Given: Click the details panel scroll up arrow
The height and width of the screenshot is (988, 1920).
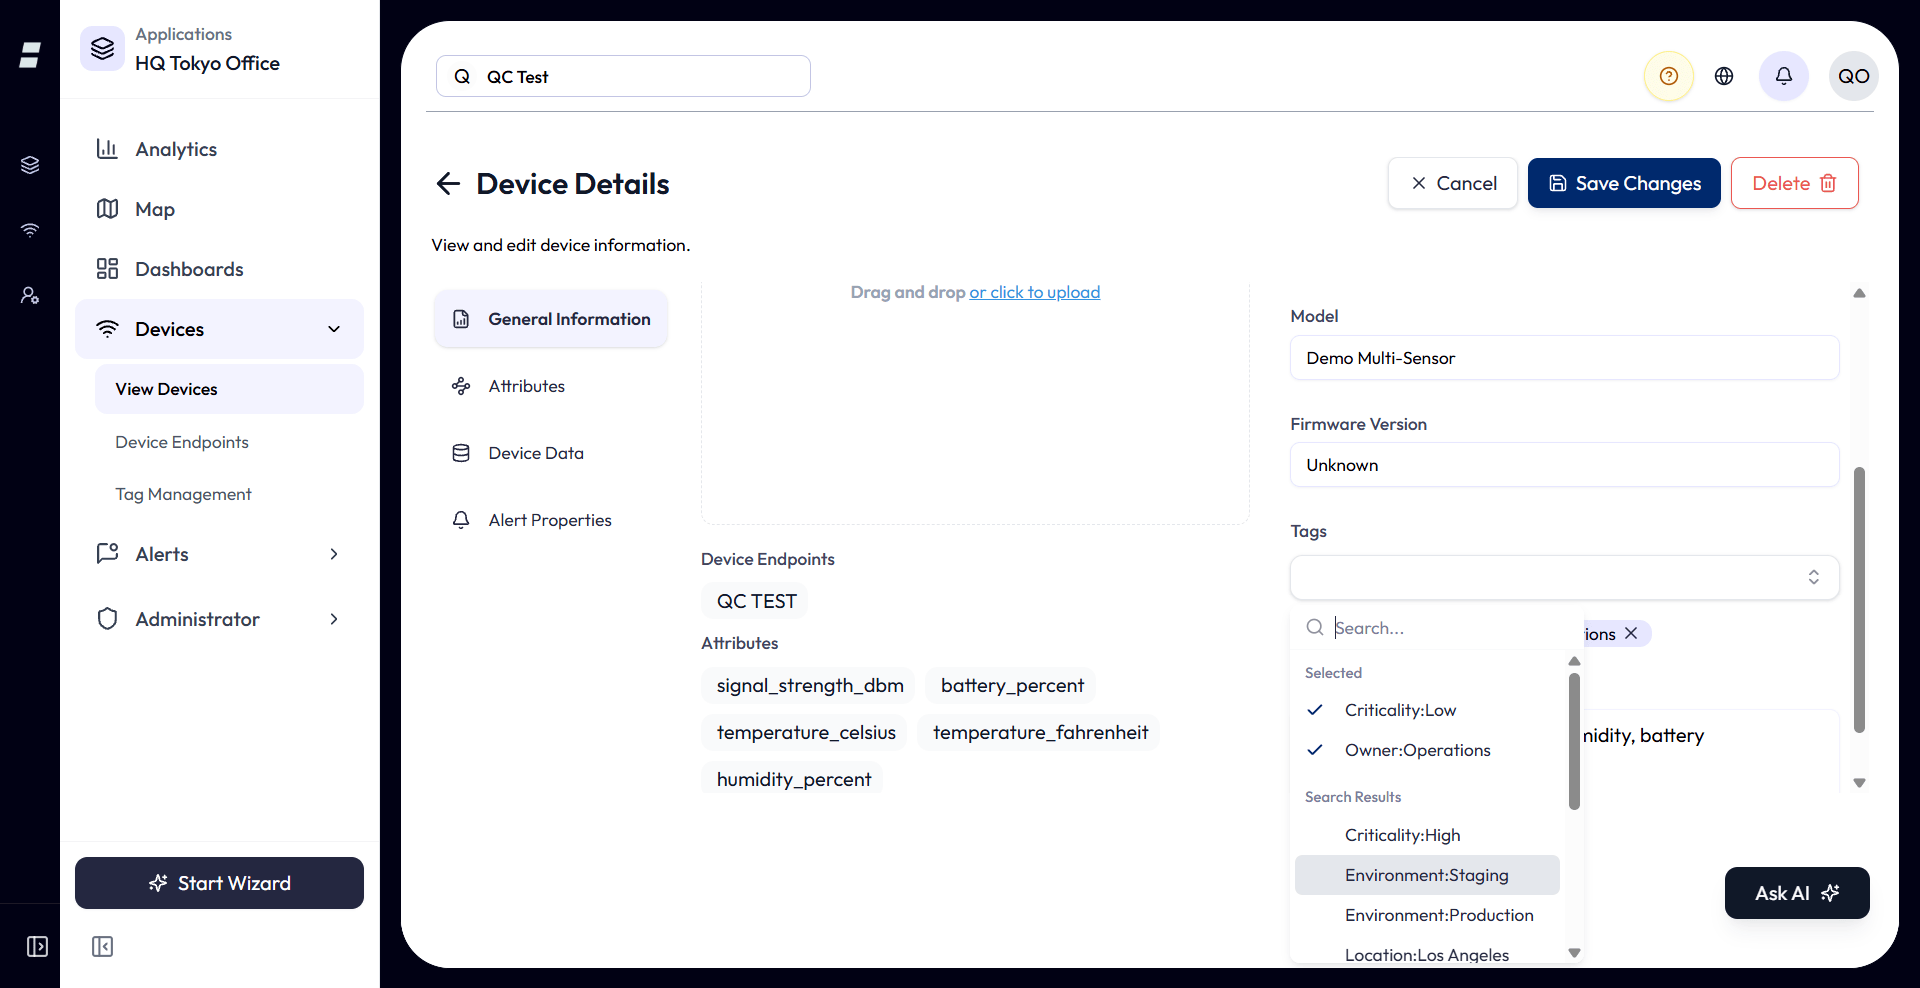Looking at the screenshot, I should coord(1859,293).
